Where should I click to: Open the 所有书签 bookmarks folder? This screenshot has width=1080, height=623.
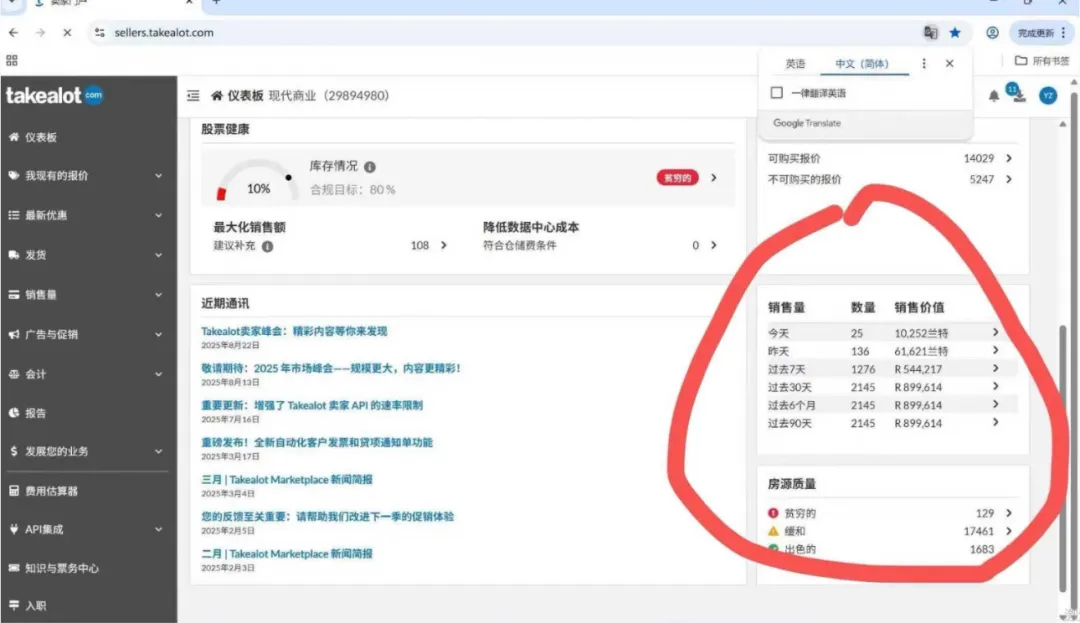tap(1042, 61)
